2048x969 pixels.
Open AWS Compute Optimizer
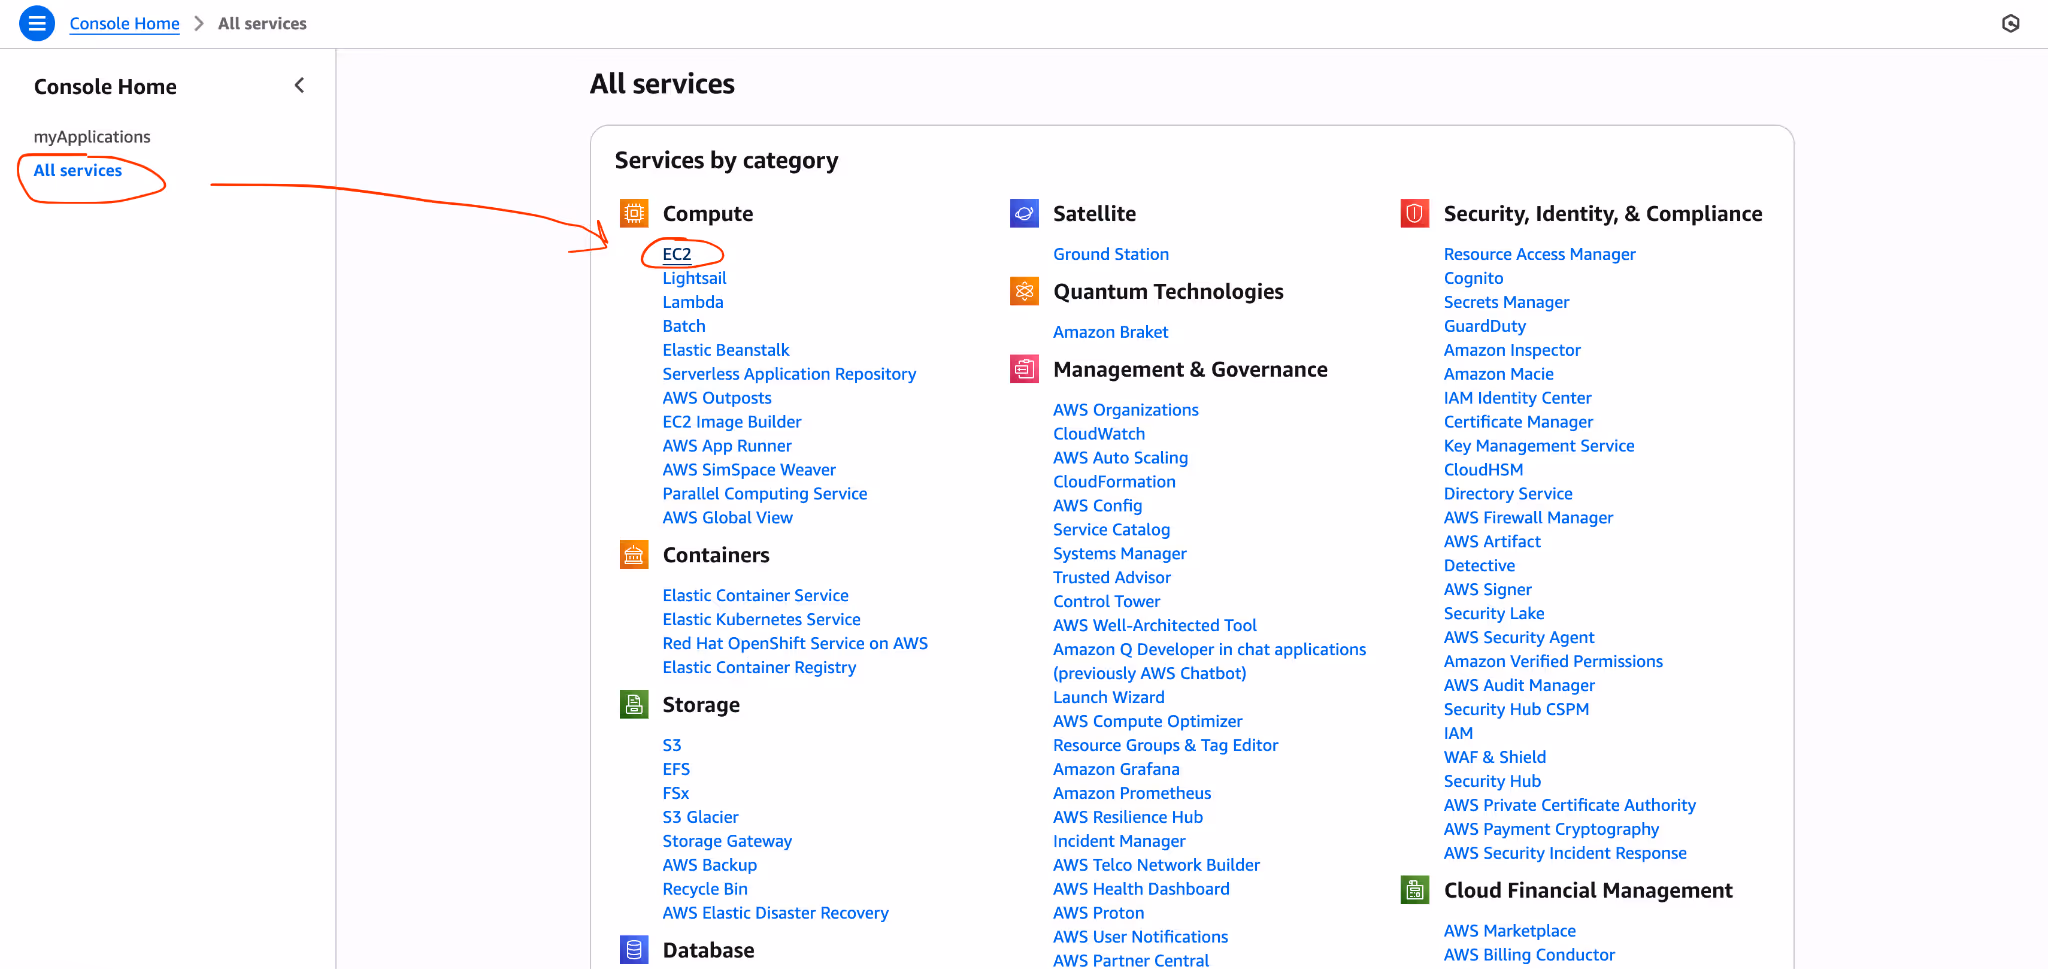pos(1148,722)
